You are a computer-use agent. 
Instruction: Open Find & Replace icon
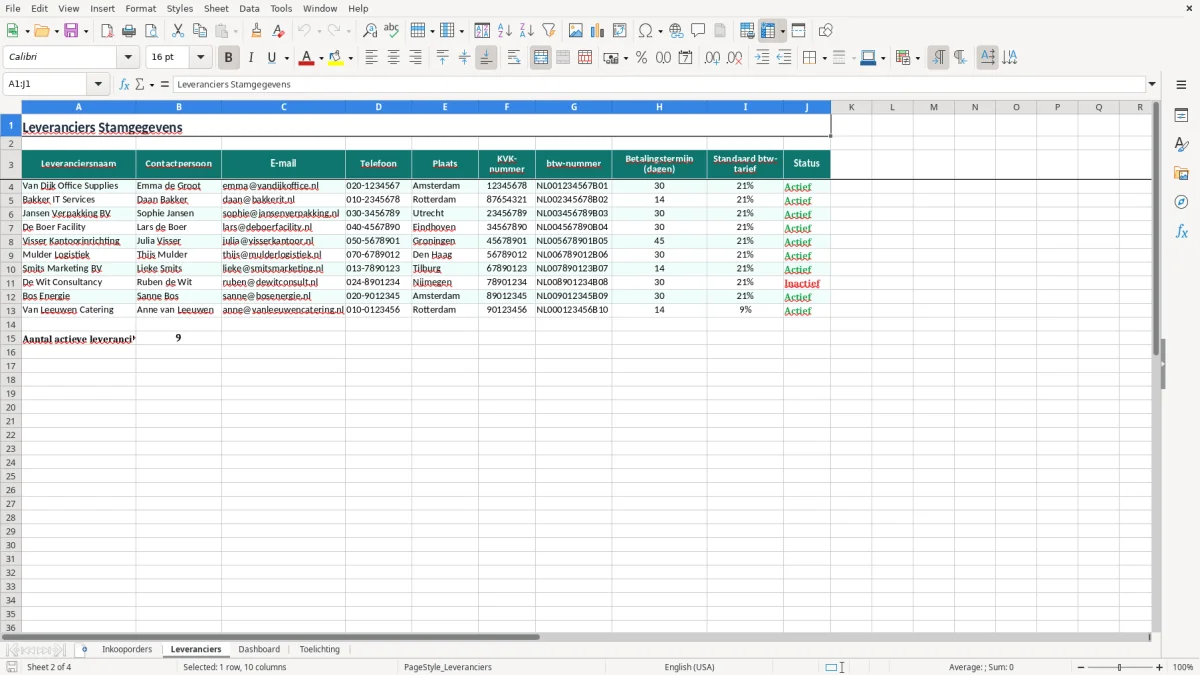tap(370, 31)
